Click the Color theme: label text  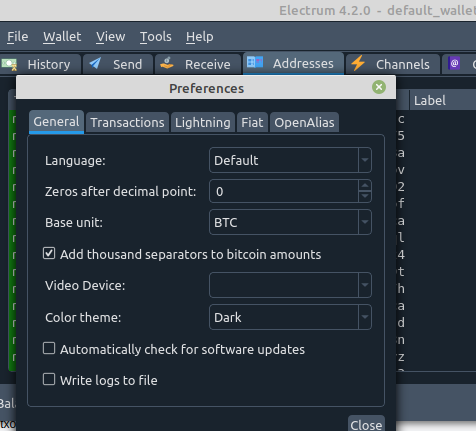(83, 317)
